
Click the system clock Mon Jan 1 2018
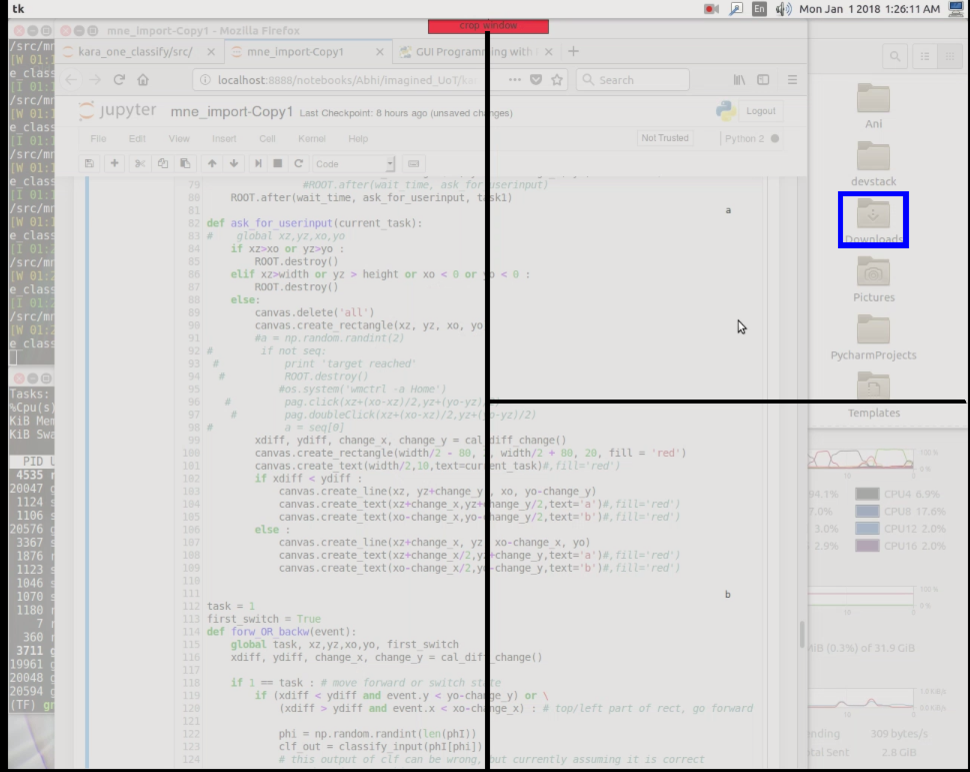click(869, 9)
